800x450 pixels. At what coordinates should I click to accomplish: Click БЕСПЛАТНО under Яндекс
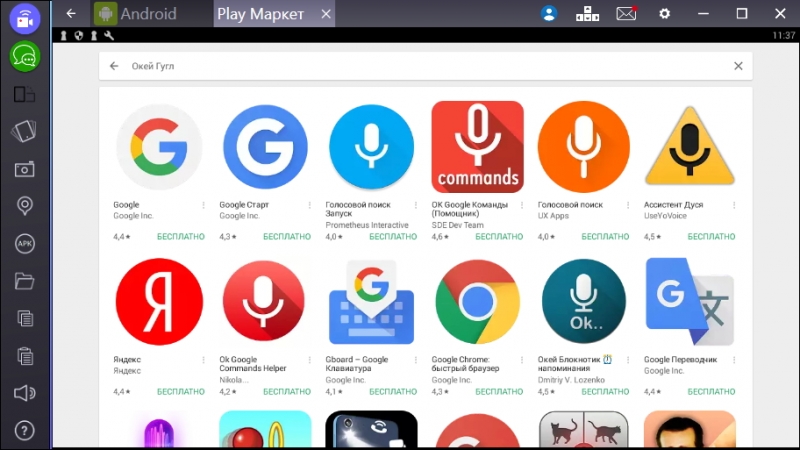181,392
